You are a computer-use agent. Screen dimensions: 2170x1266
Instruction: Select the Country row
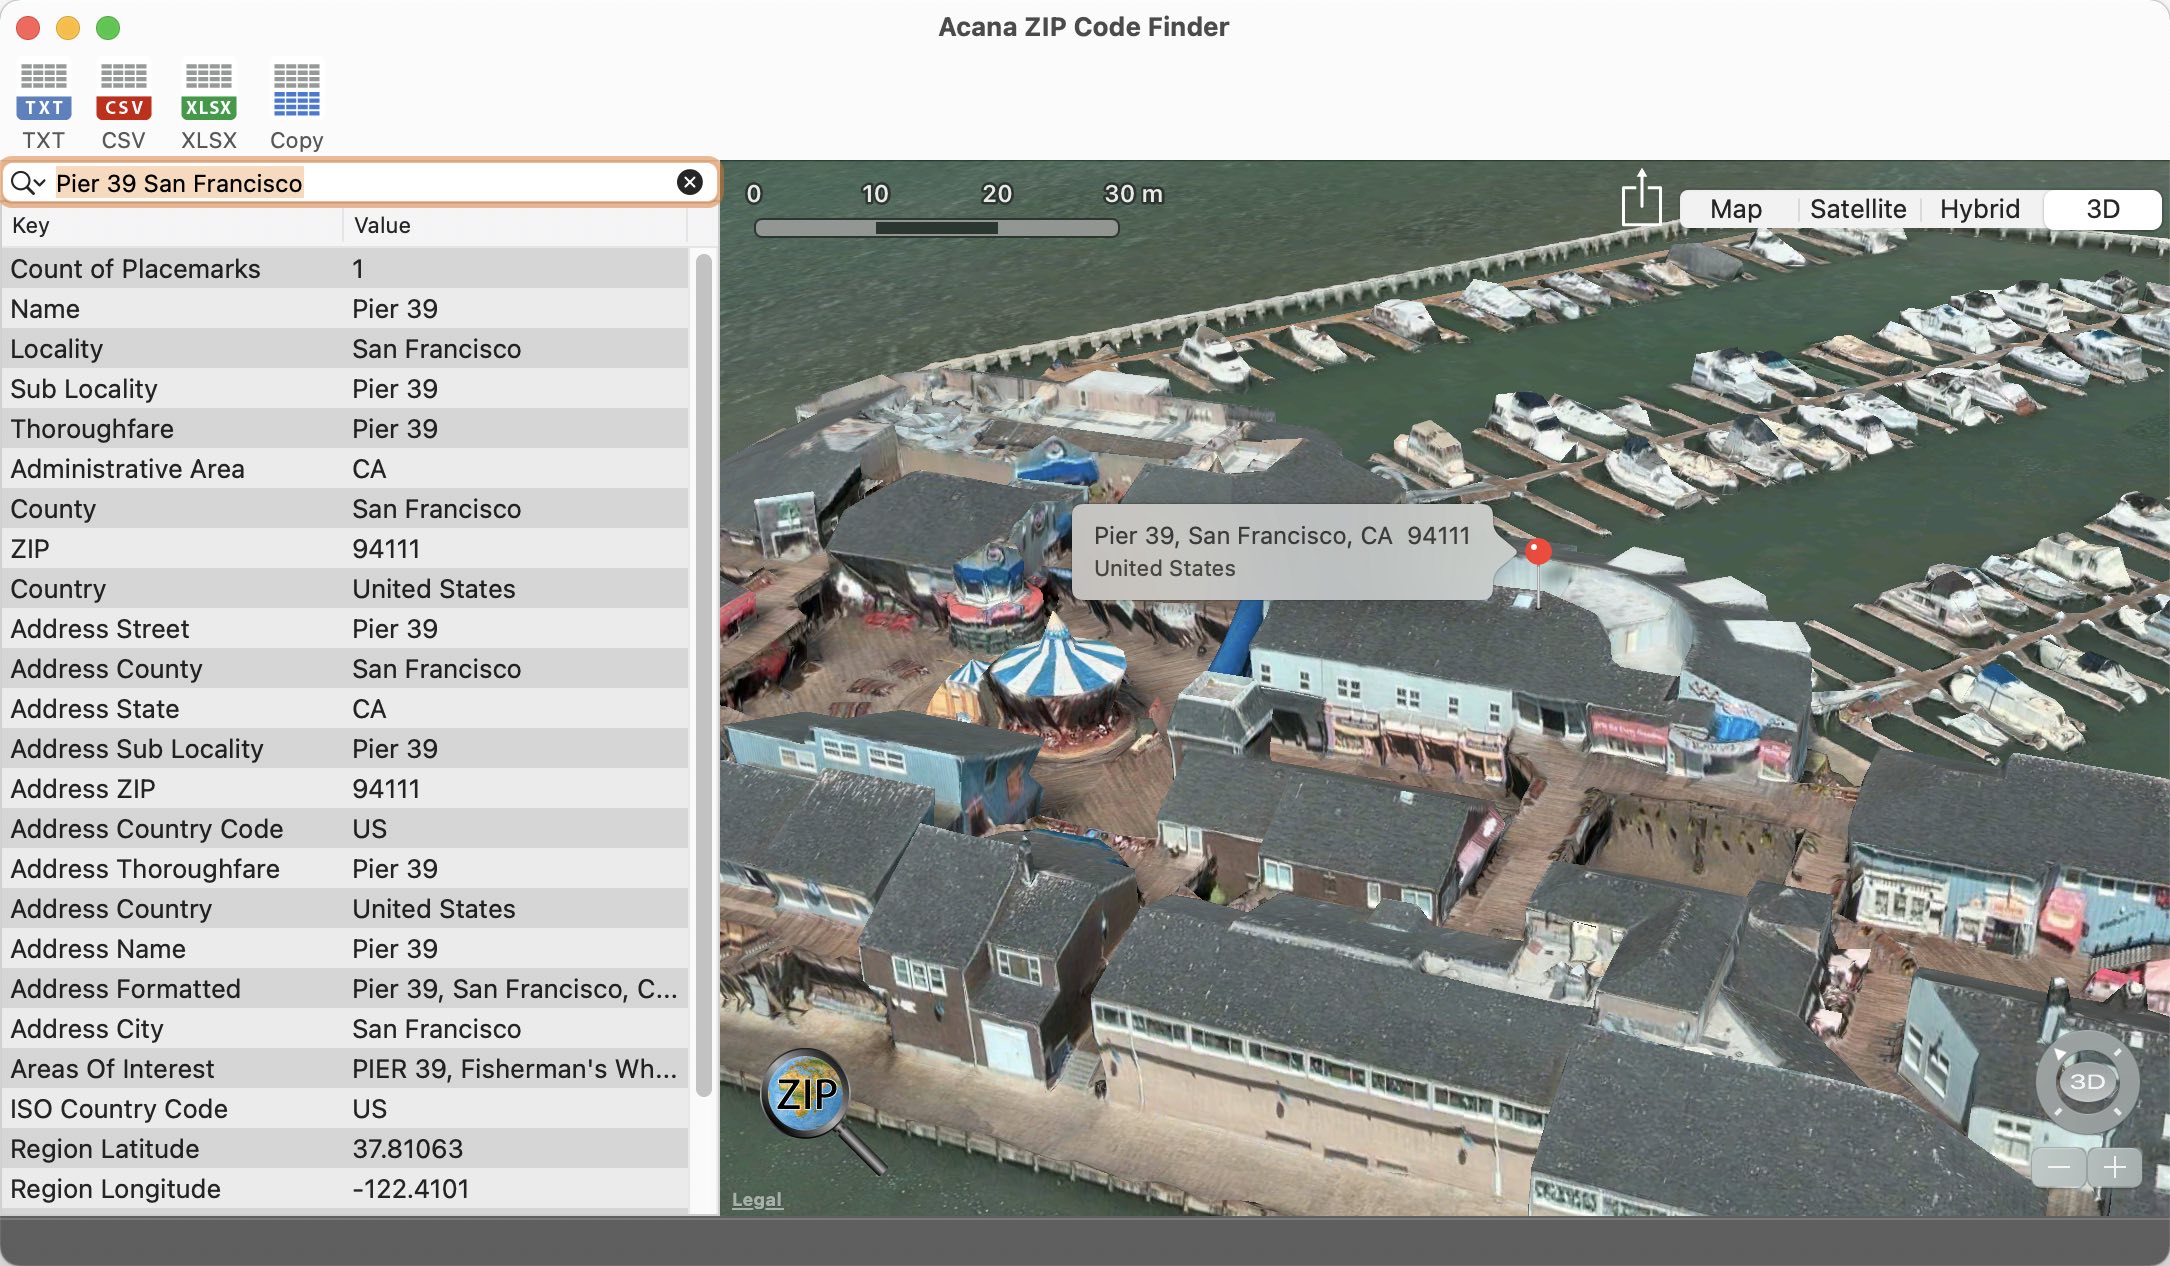tap(345, 589)
